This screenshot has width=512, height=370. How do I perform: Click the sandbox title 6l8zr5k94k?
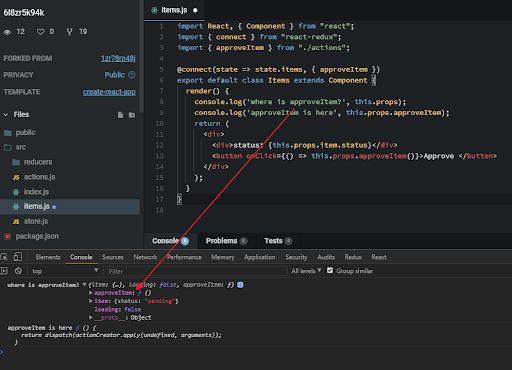[24, 13]
